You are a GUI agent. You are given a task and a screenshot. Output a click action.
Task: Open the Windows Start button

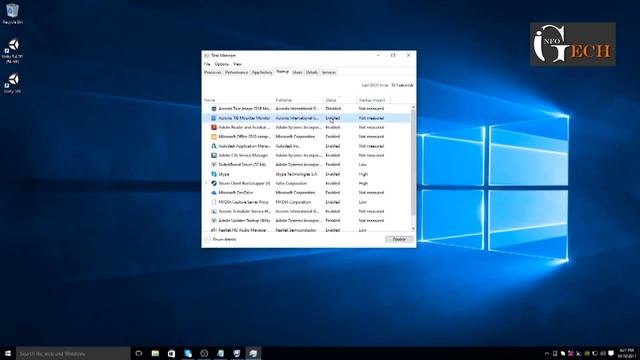tap(8, 353)
